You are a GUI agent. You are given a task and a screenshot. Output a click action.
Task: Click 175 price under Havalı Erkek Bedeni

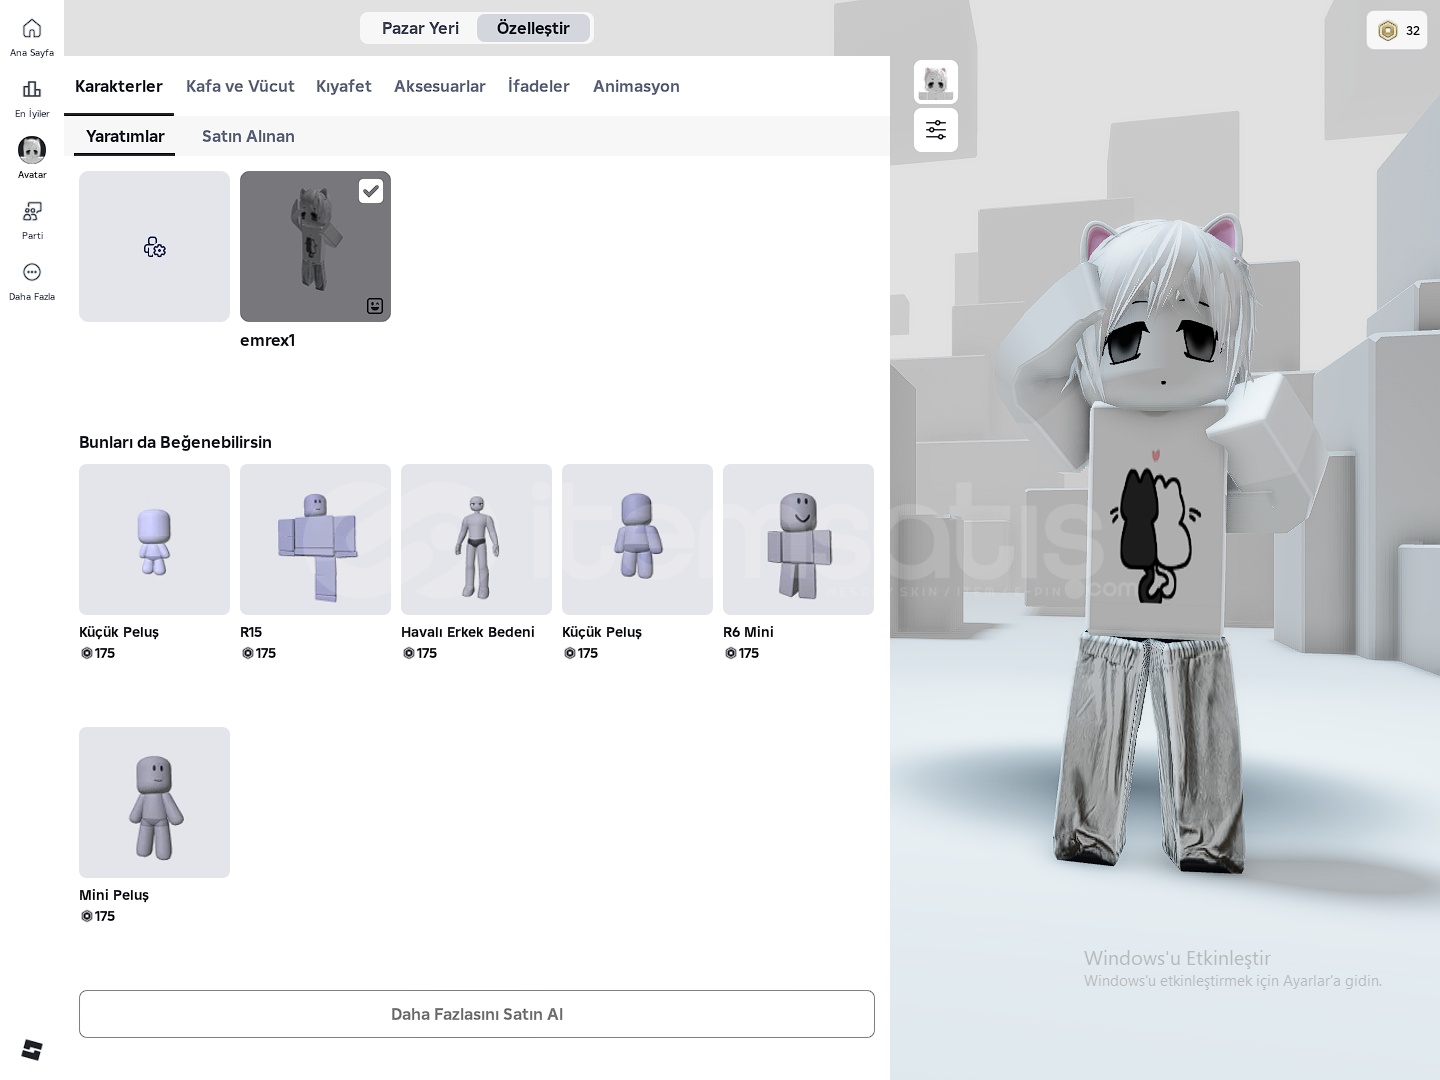tap(419, 653)
